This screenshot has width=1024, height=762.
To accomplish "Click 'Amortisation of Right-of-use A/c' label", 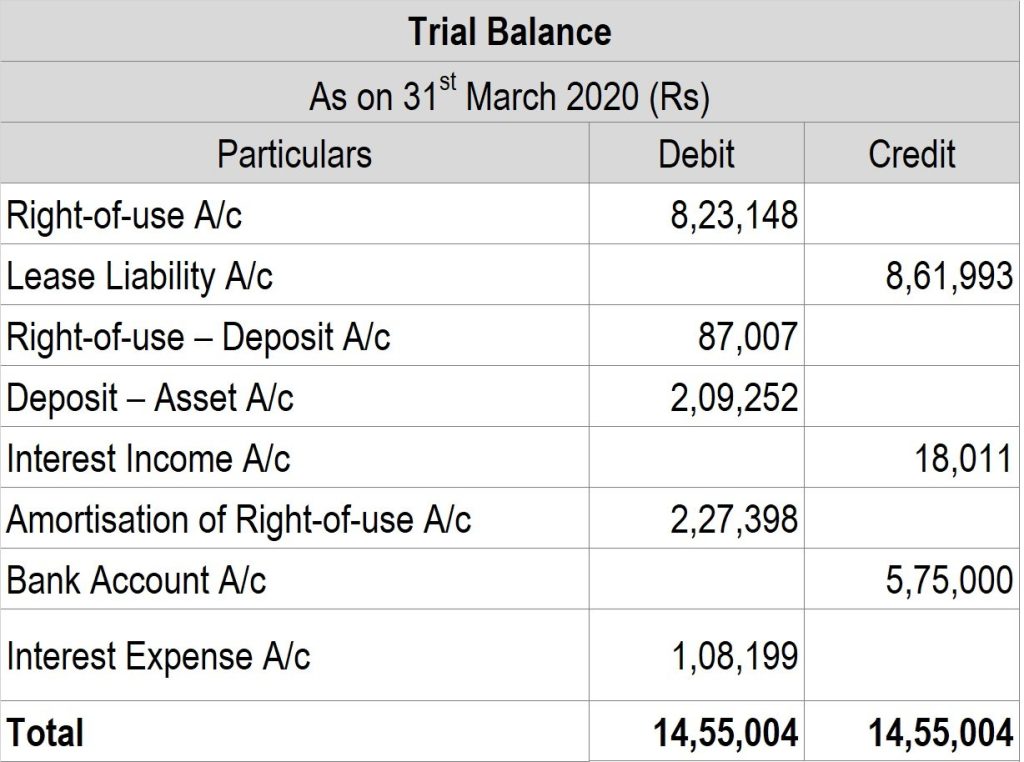I will [238, 520].
